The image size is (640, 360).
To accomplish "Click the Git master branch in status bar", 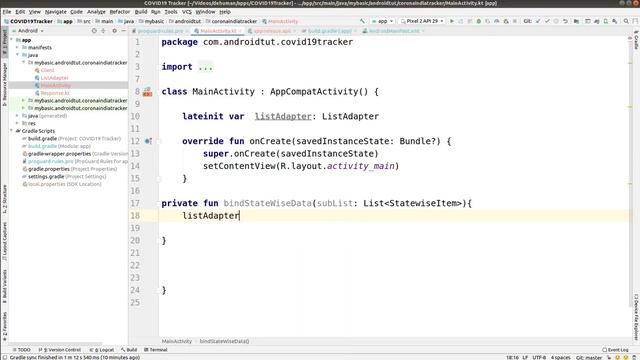I will click(589, 357).
